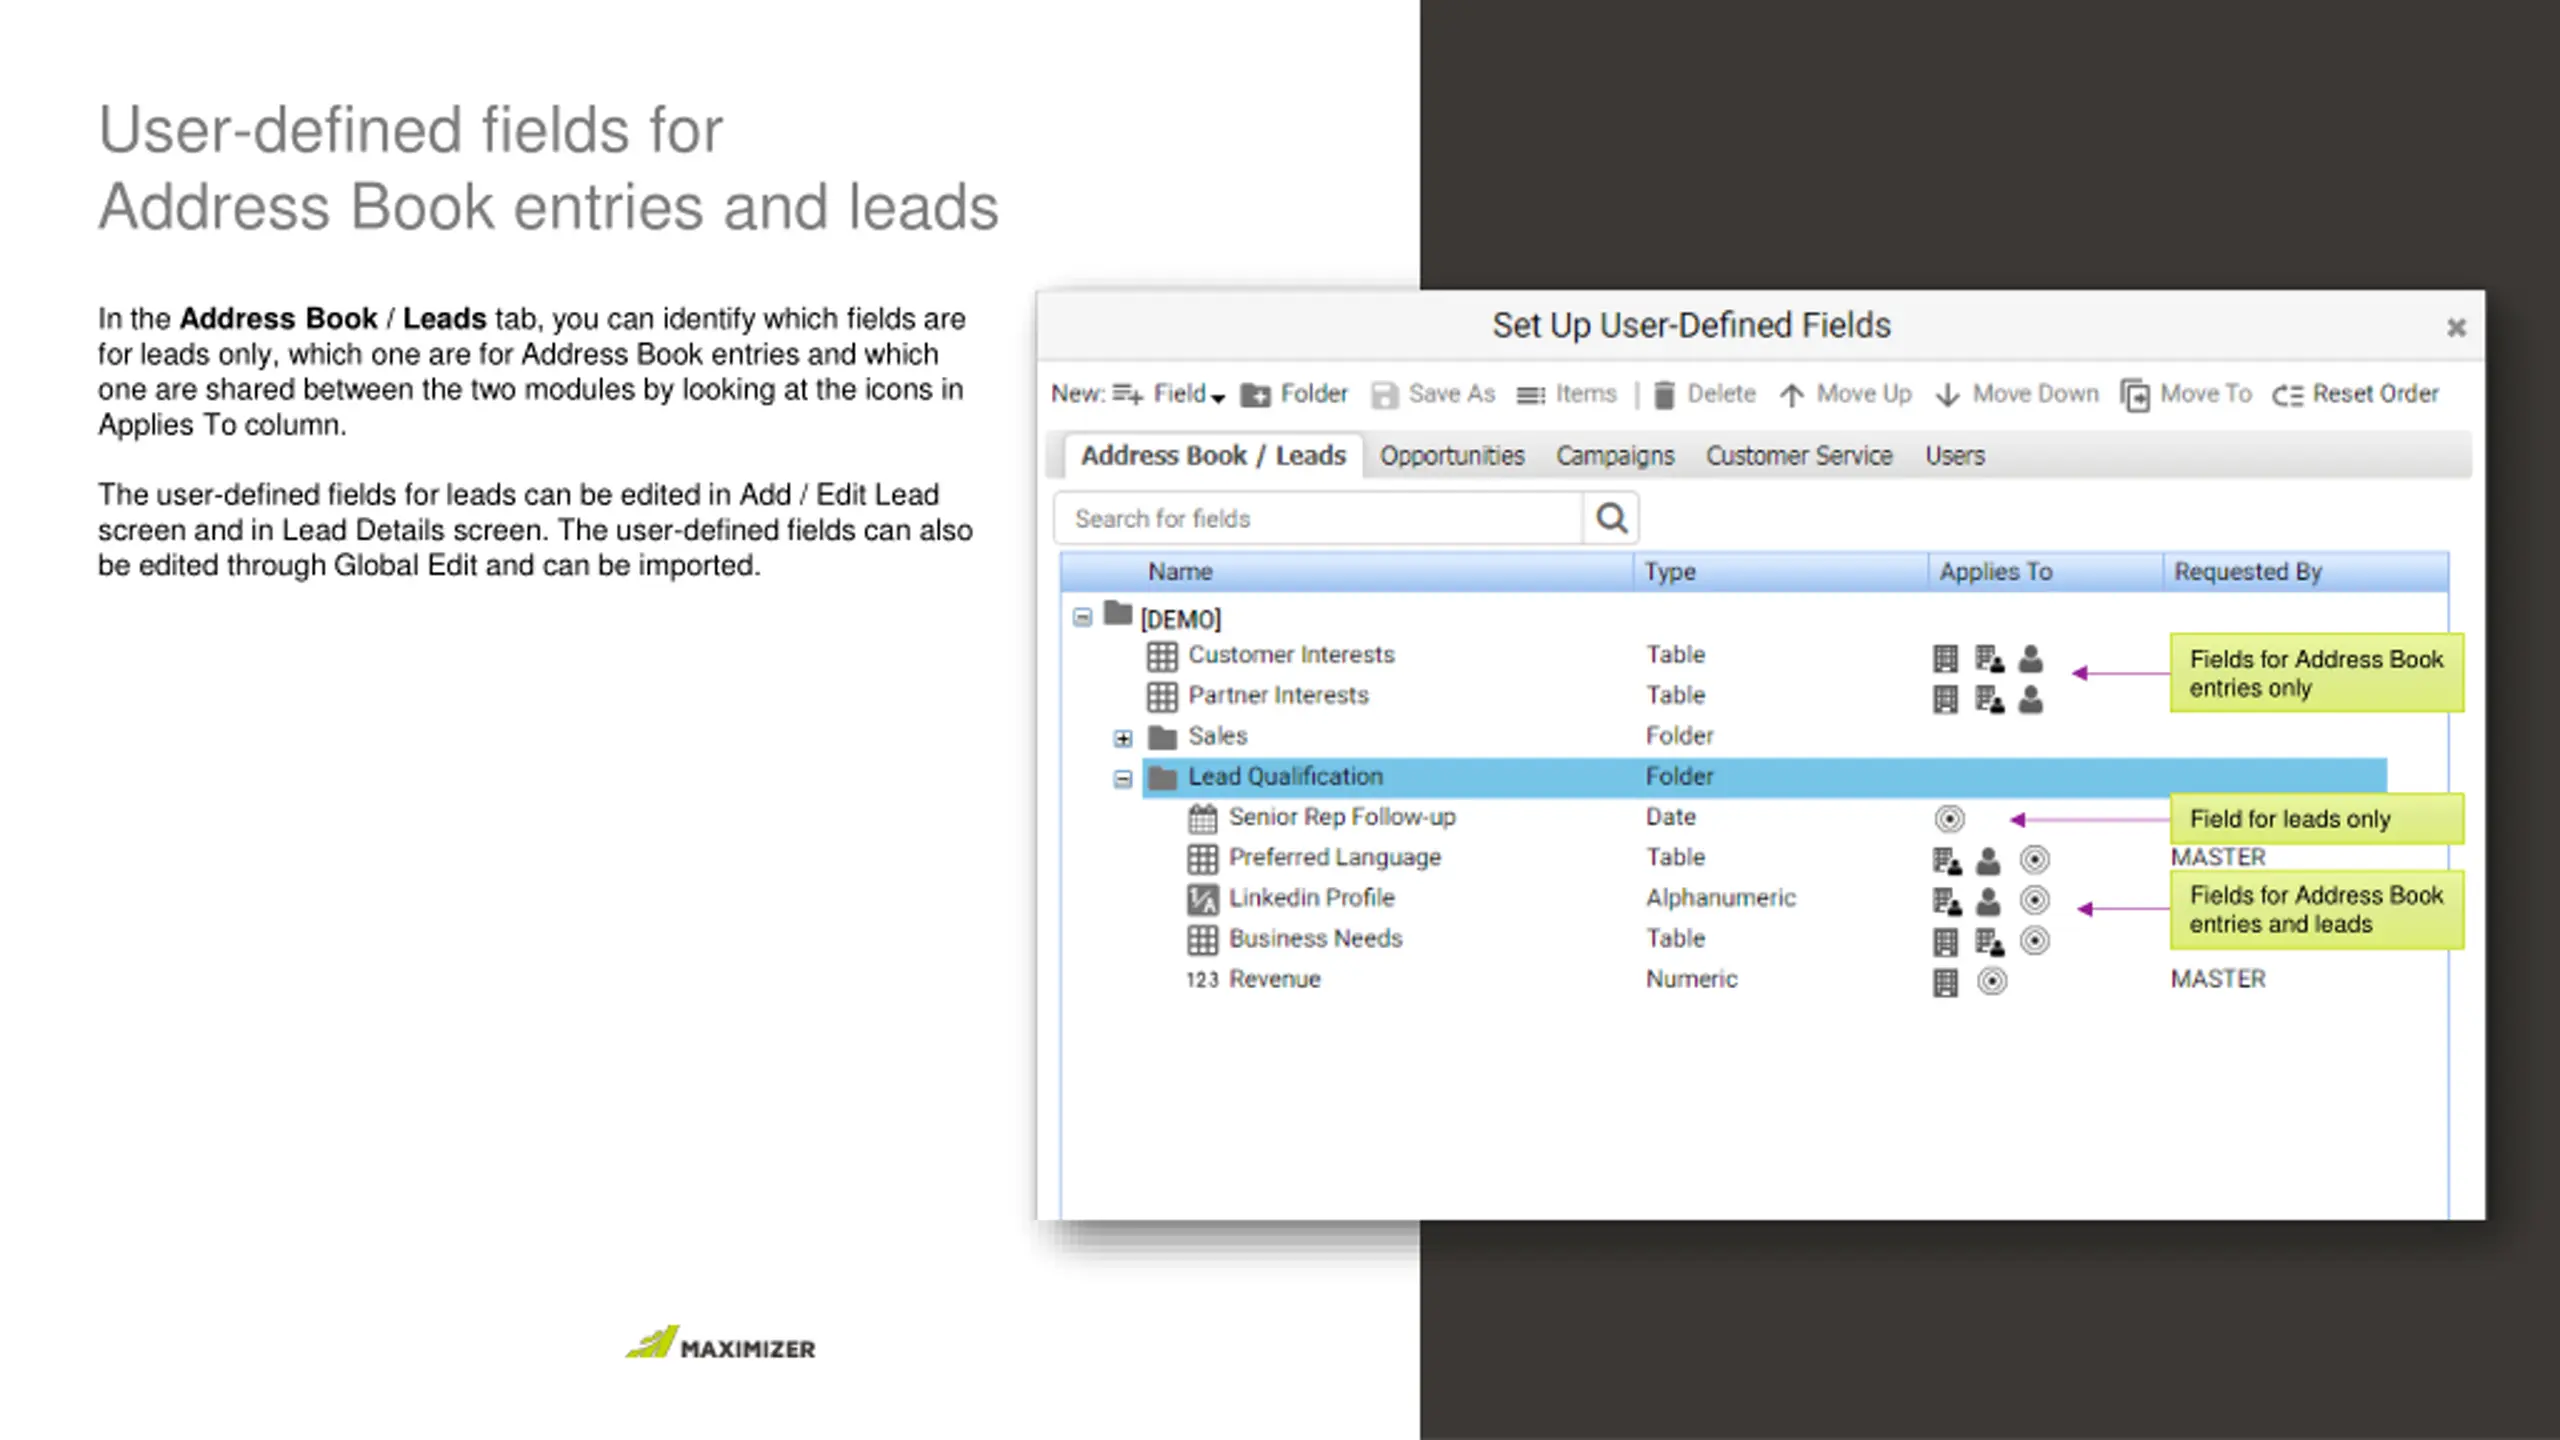
Task: Select the [DEMO] folder row
Action: click(1180, 619)
